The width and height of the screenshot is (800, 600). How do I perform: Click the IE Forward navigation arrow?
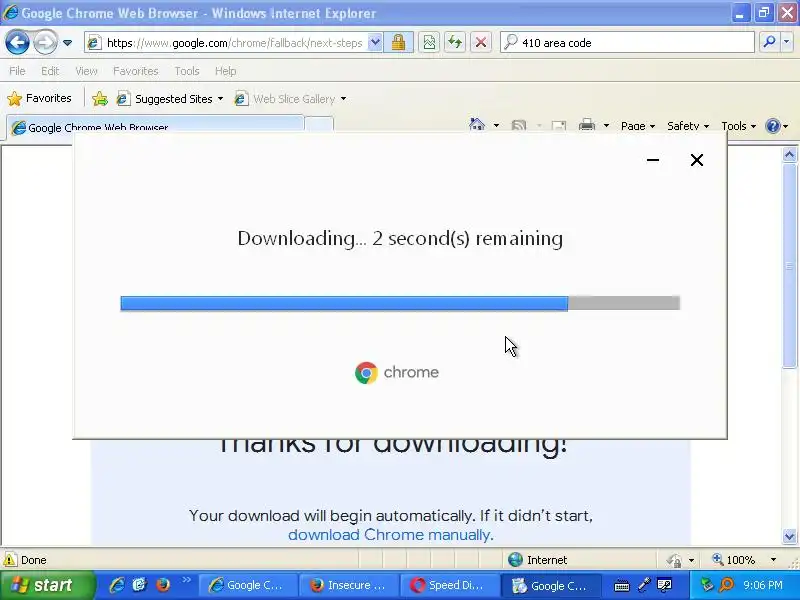[x=45, y=42]
